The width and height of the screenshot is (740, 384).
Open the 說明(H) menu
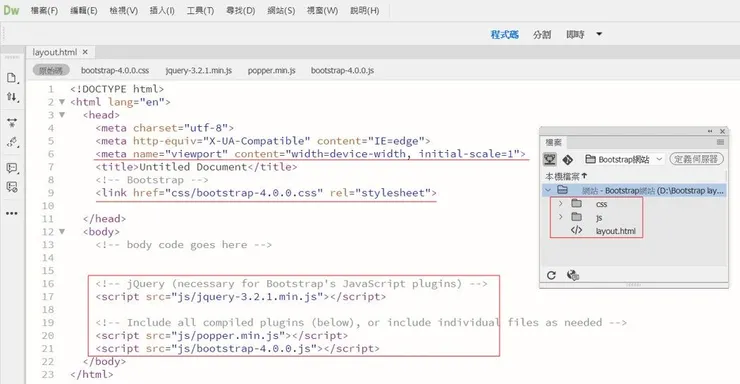(x=365, y=10)
